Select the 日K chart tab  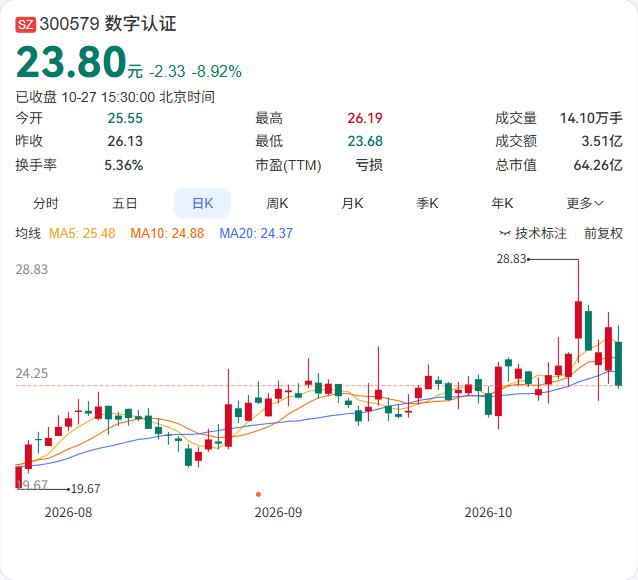[x=202, y=203]
